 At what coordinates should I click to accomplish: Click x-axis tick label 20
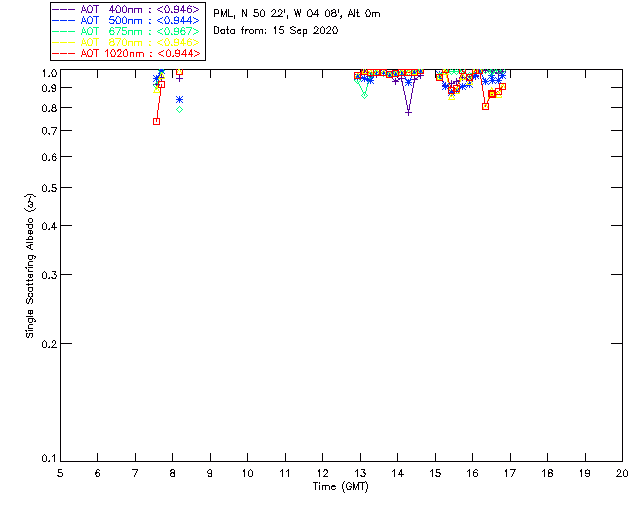pos(622,473)
